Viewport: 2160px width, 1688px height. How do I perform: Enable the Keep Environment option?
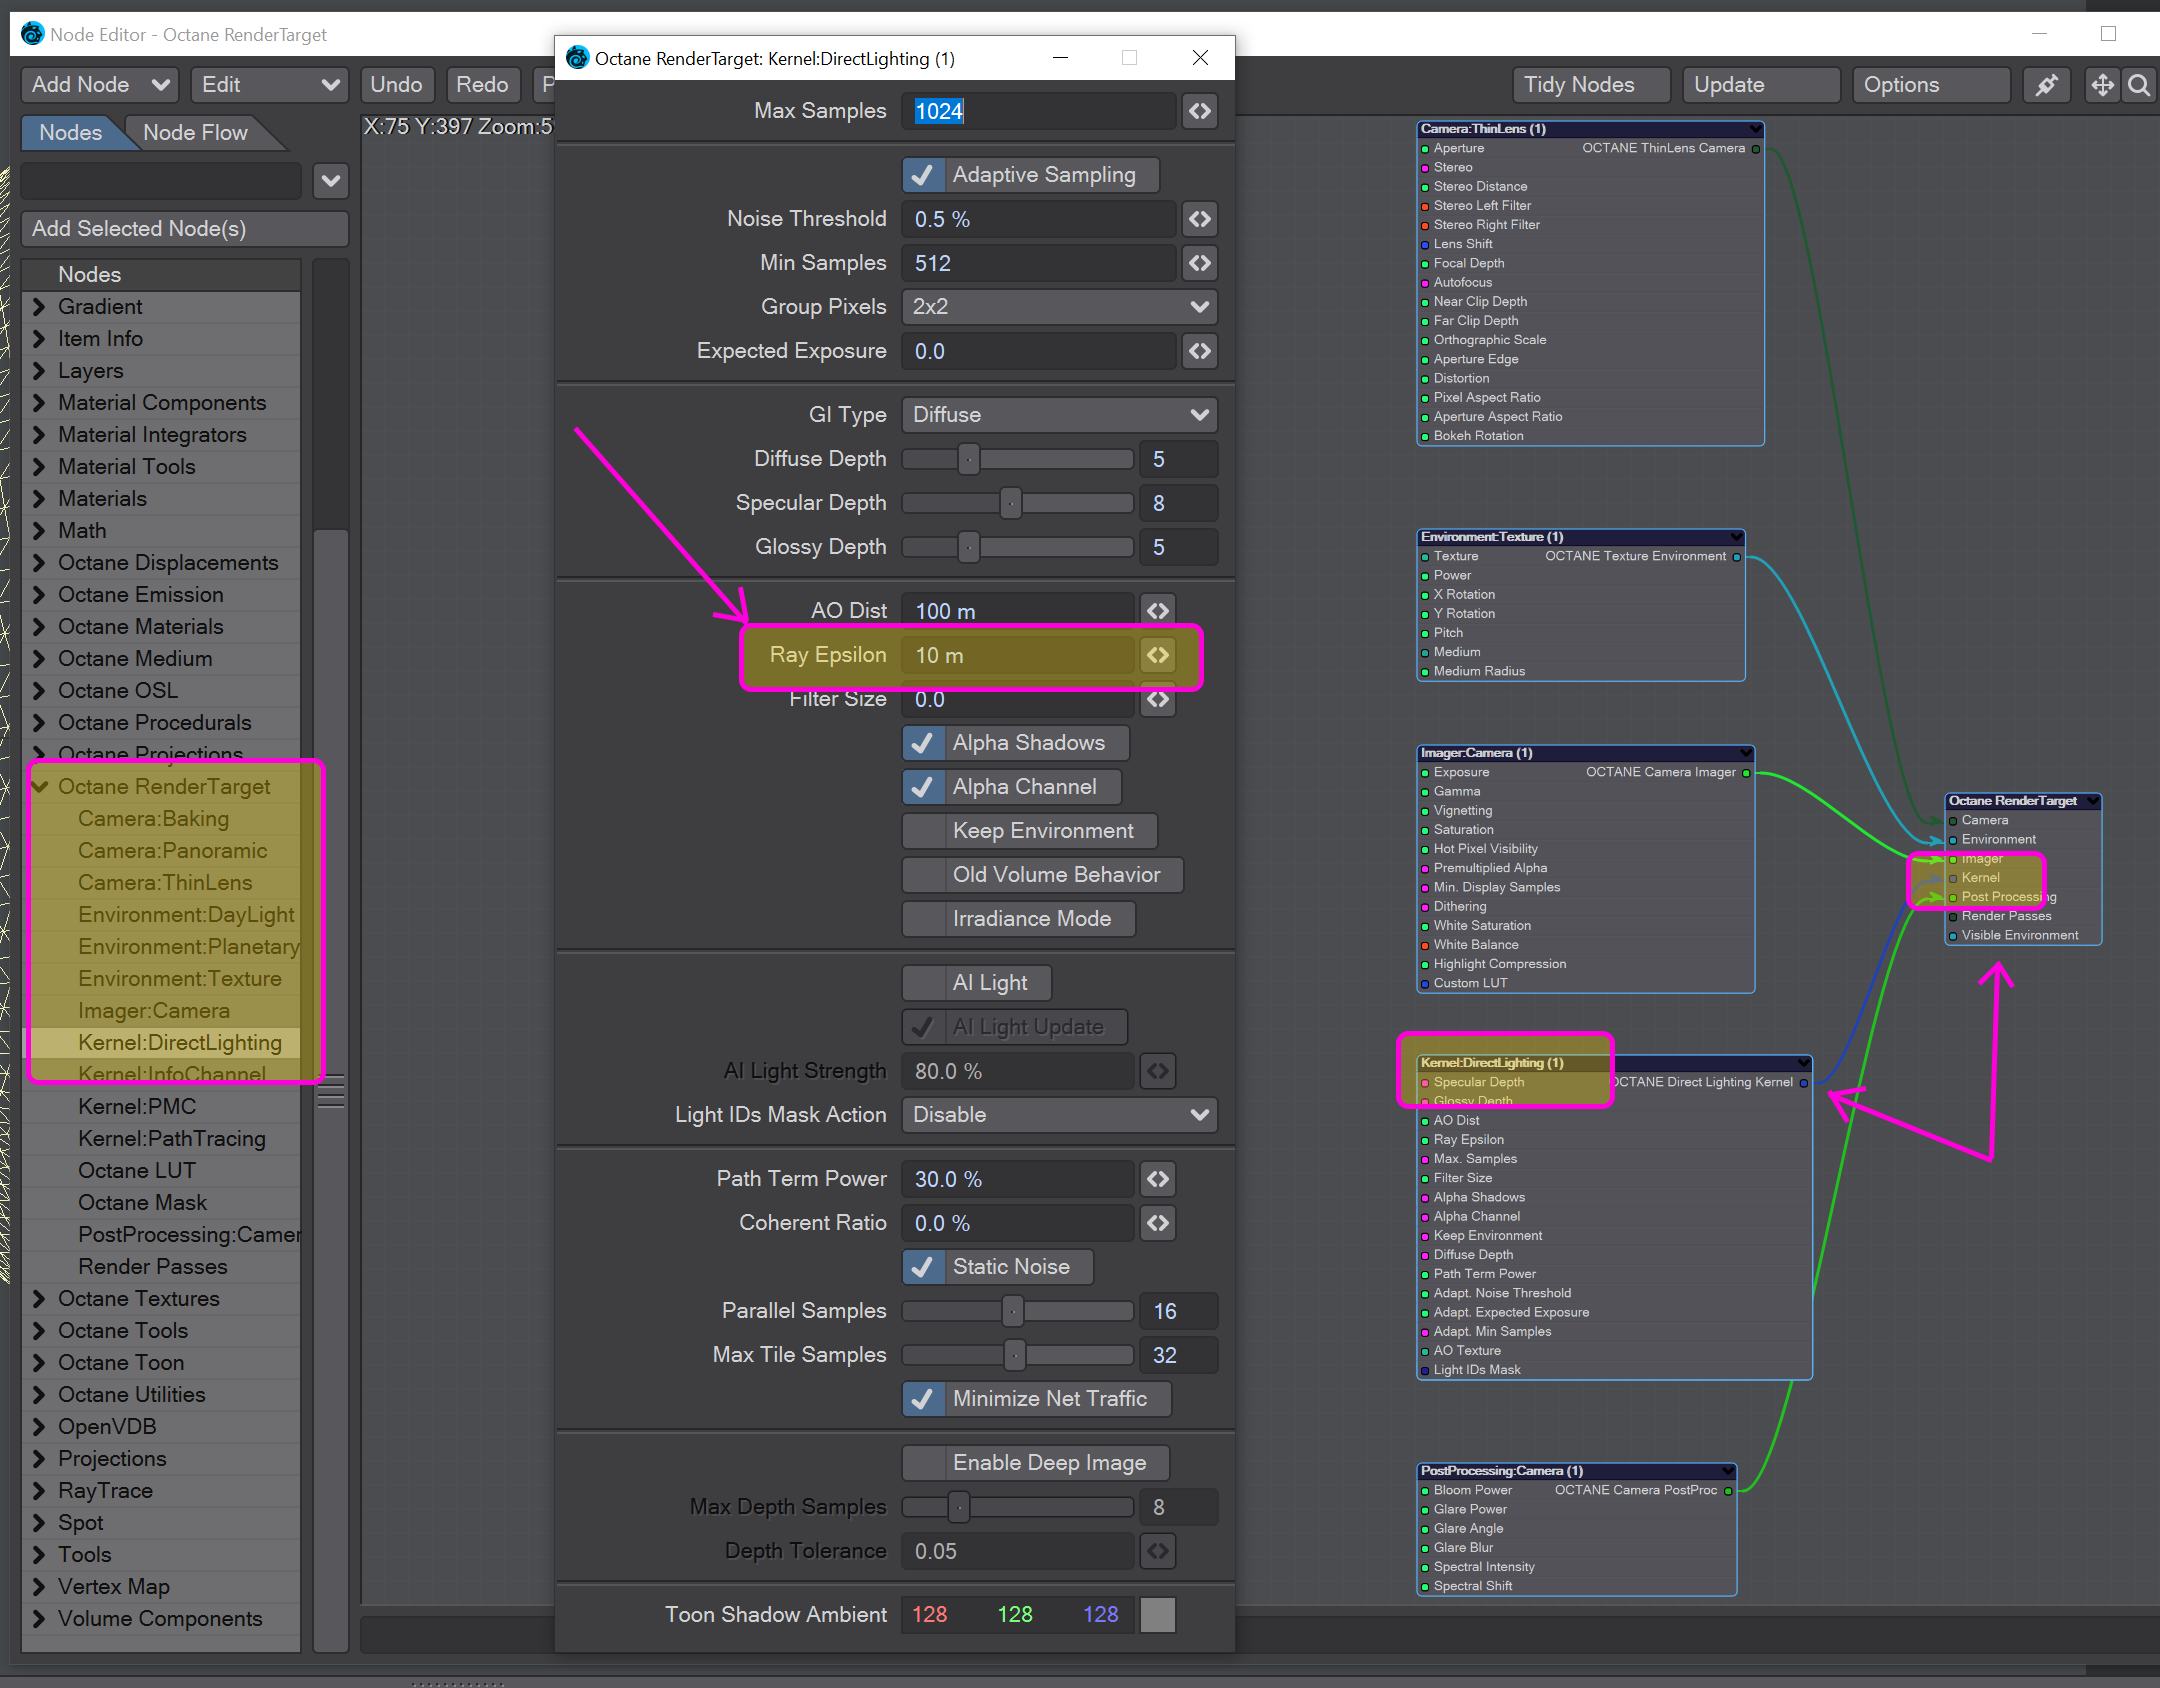[x=924, y=831]
